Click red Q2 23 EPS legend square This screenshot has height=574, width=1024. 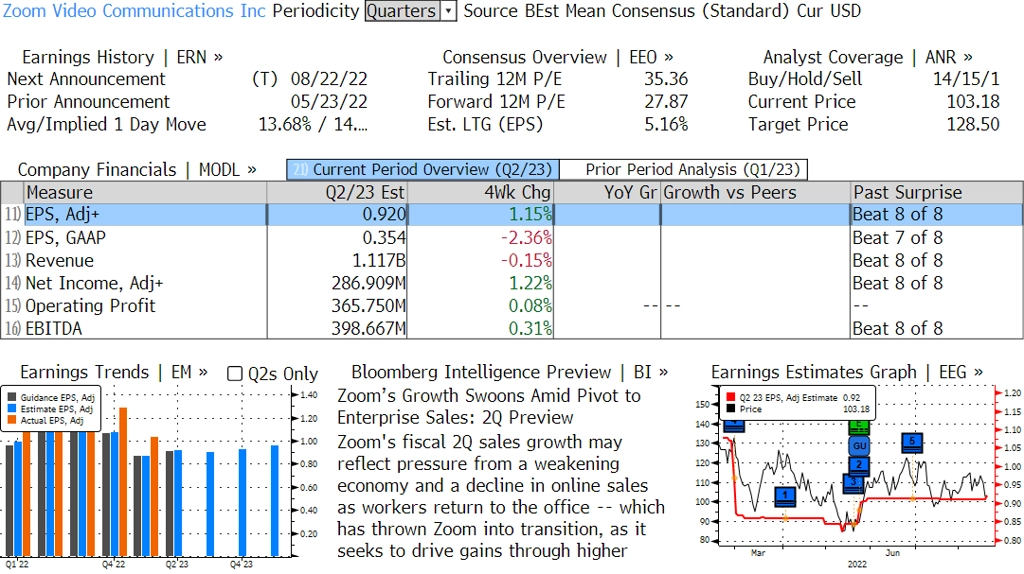(x=730, y=397)
